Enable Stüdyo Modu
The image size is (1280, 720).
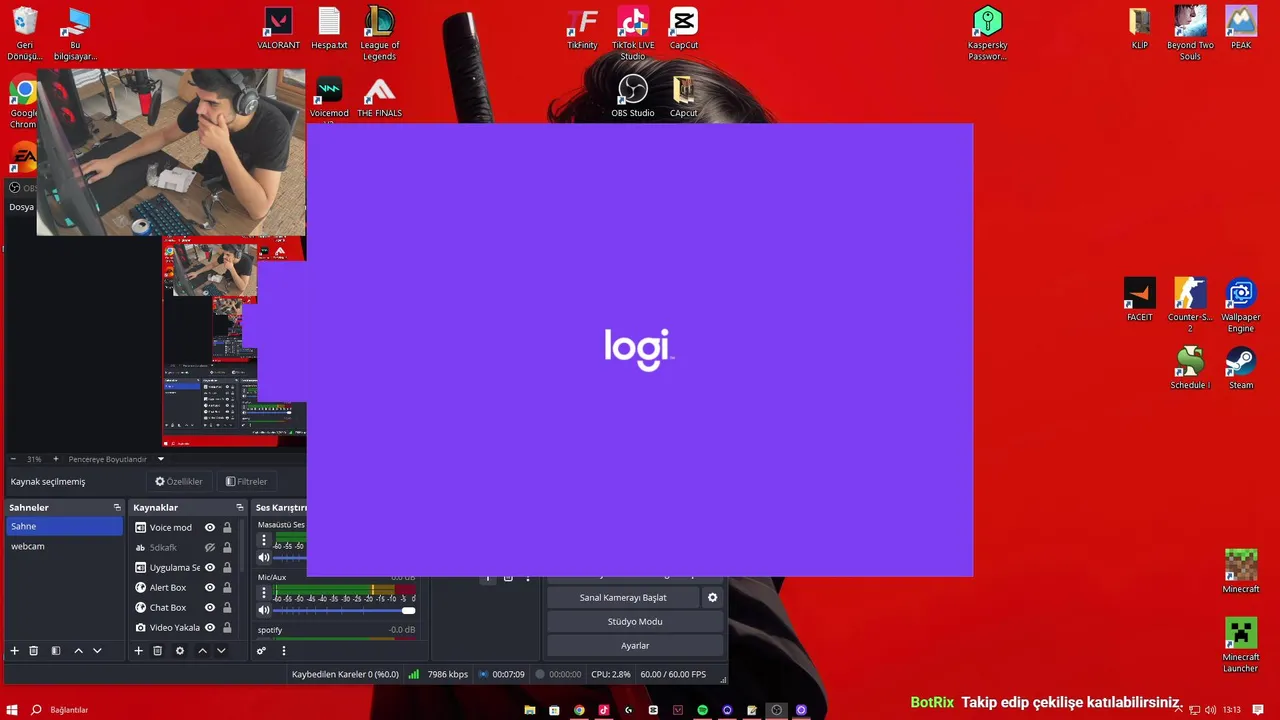click(635, 621)
